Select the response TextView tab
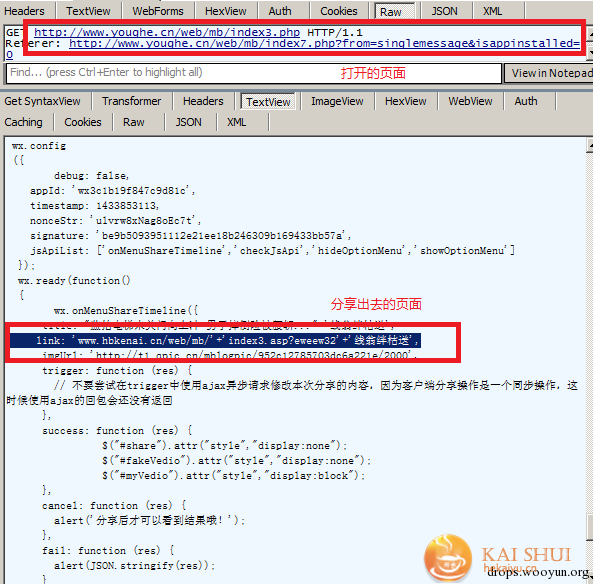Image resolution: width=593 pixels, height=584 pixels. point(268,102)
